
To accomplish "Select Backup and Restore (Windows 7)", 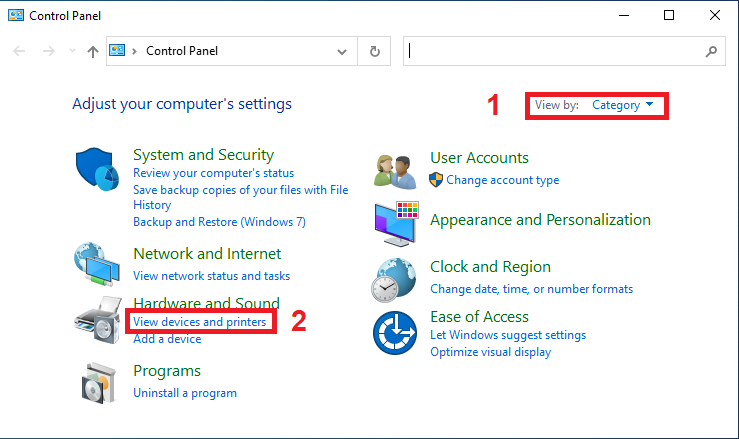I will click(219, 221).
